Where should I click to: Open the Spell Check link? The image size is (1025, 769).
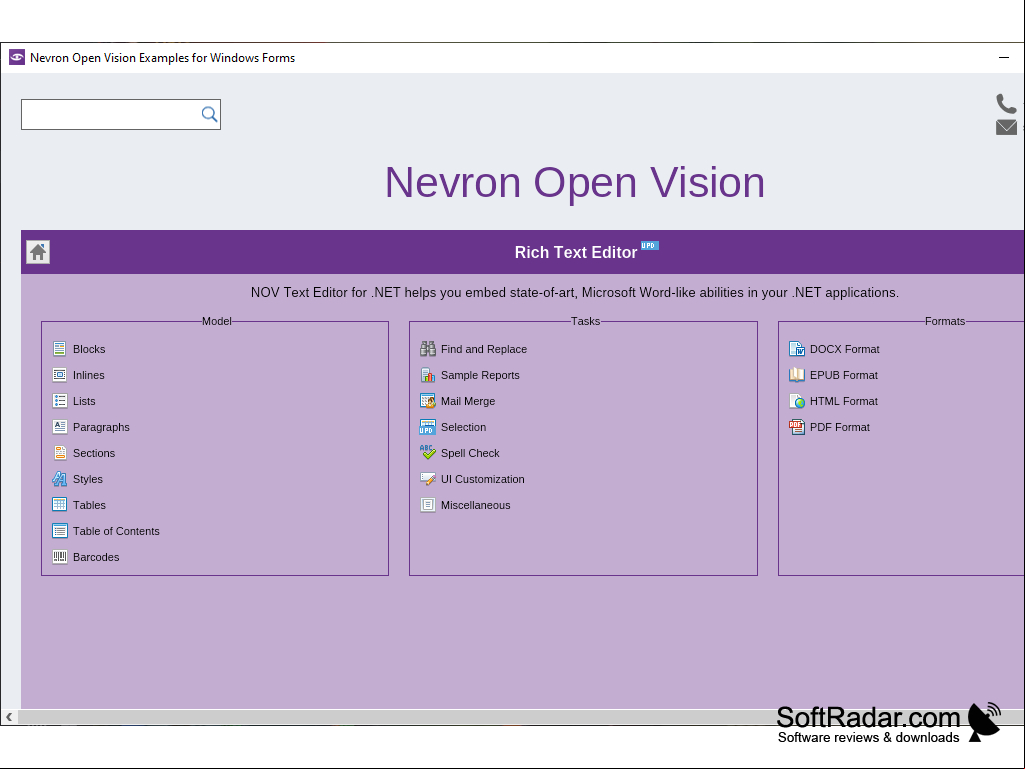tap(470, 453)
